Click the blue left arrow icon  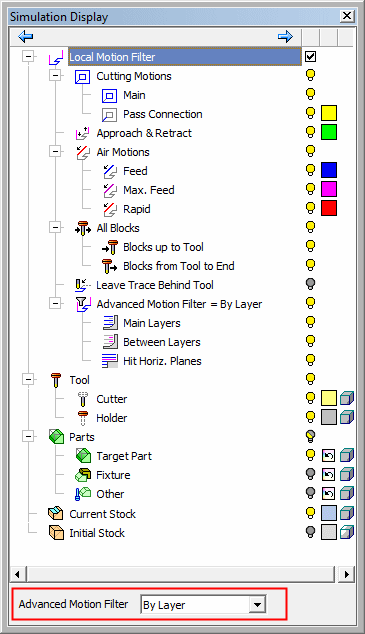tap(25, 37)
